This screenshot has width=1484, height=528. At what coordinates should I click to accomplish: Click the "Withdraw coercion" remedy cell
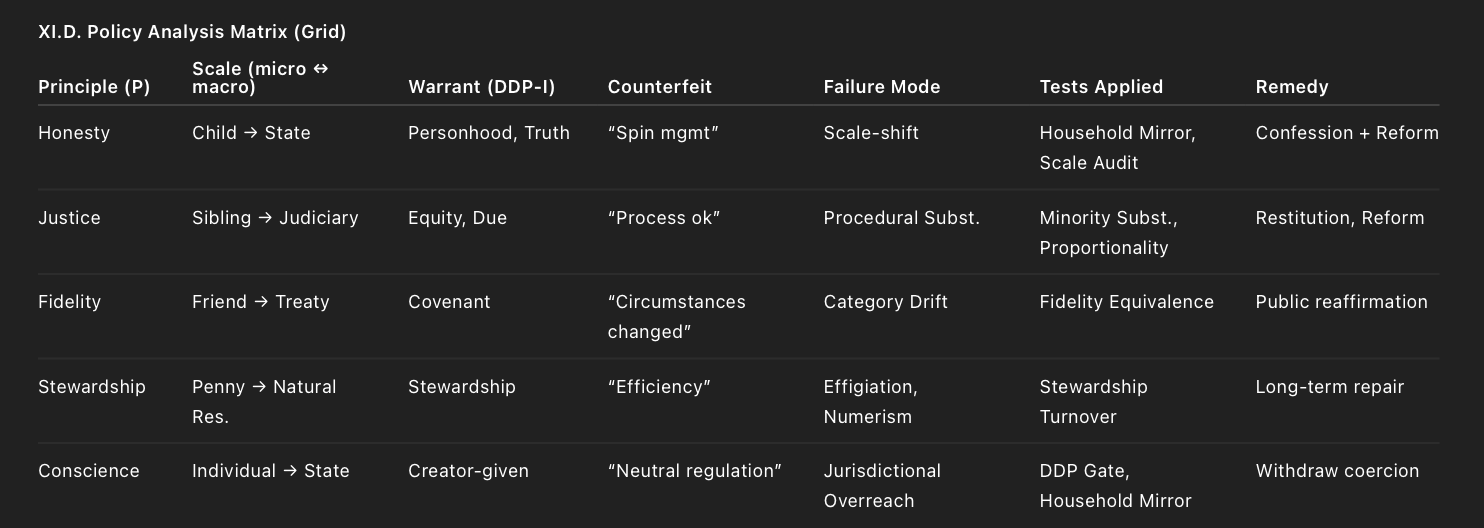1337,471
